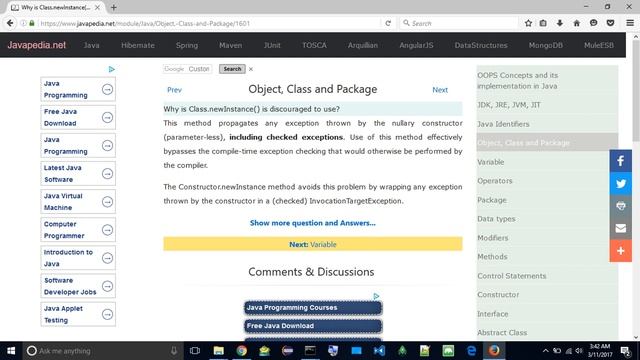Share the page by email envelope icon

coord(620,228)
